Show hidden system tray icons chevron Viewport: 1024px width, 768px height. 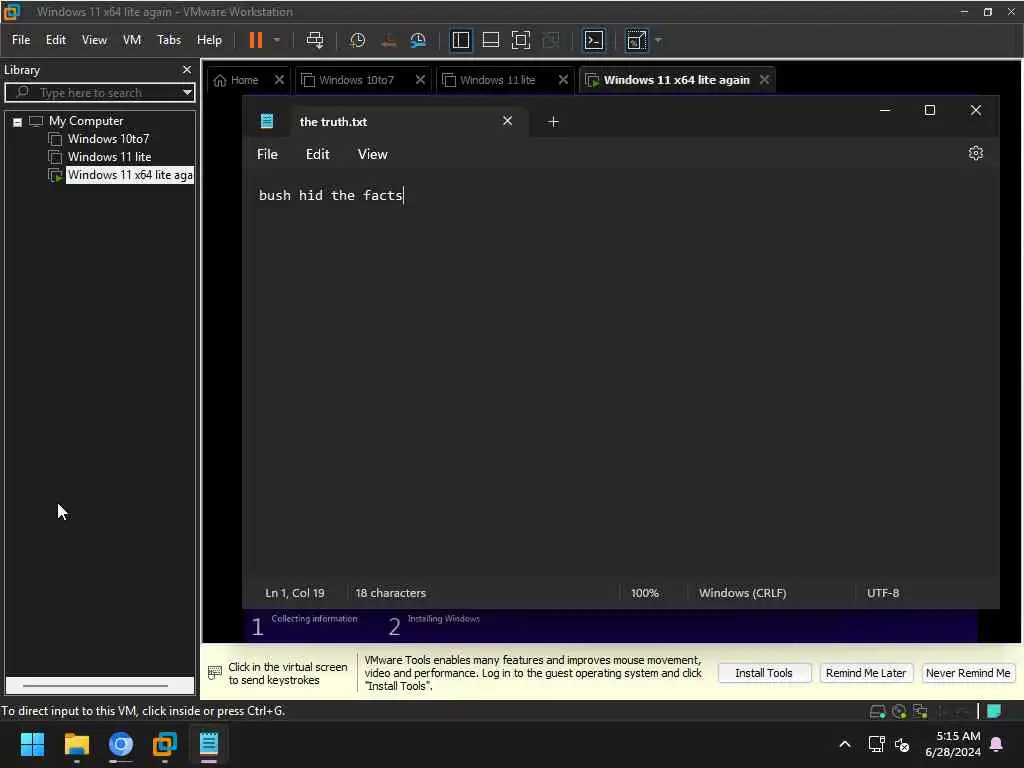[844, 744]
